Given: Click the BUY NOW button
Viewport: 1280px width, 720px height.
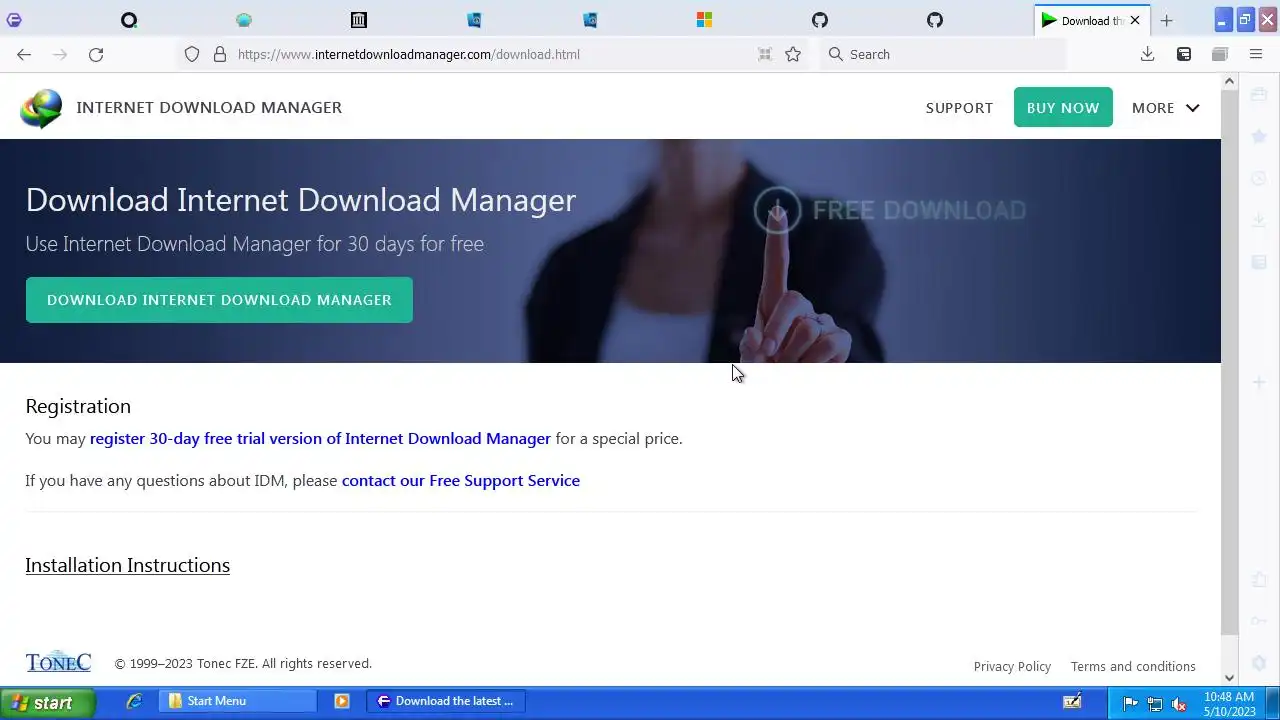Looking at the screenshot, I should pyautogui.click(x=1063, y=108).
